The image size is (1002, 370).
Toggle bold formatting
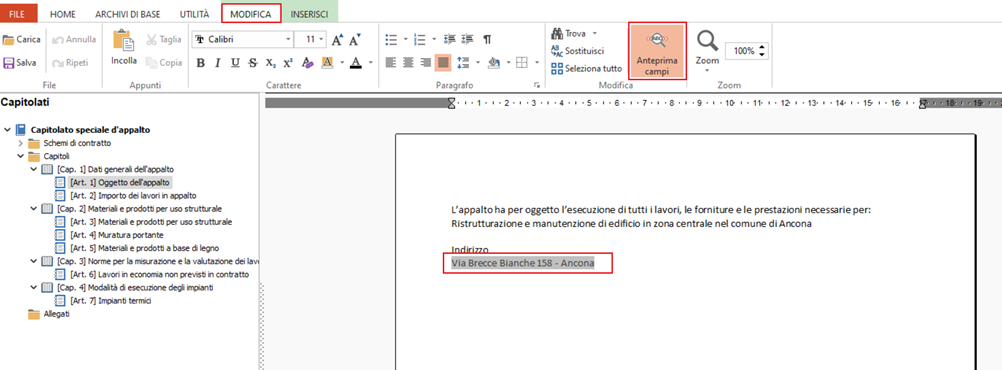pos(201,63)
